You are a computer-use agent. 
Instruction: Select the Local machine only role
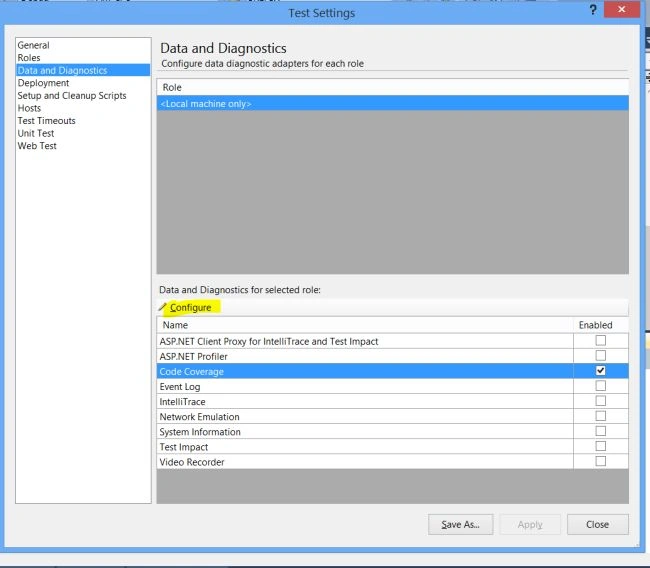(393, 104)
